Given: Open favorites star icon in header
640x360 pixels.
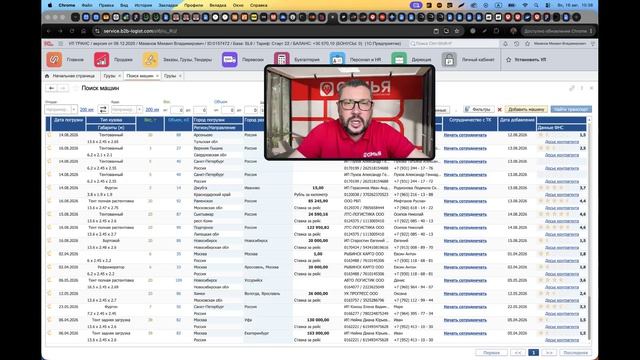Looking at the screenshot, I should [x=527, y=44].
